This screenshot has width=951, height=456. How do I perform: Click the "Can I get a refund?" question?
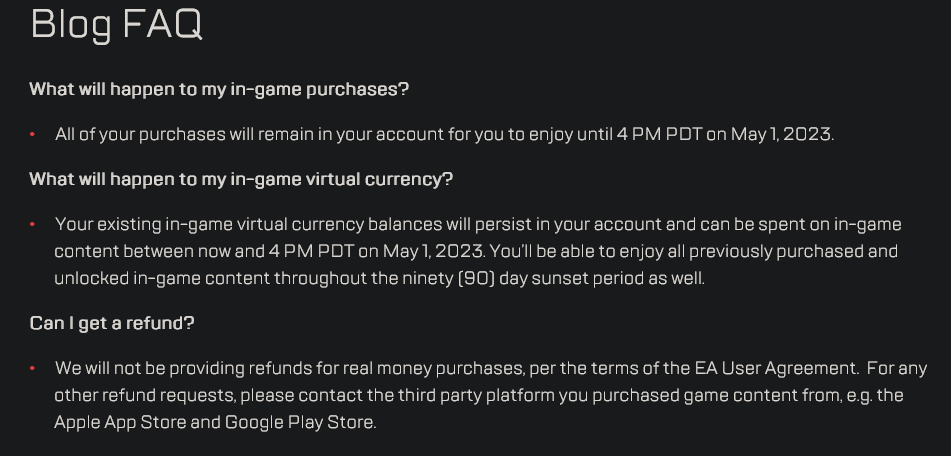(112, 323)
